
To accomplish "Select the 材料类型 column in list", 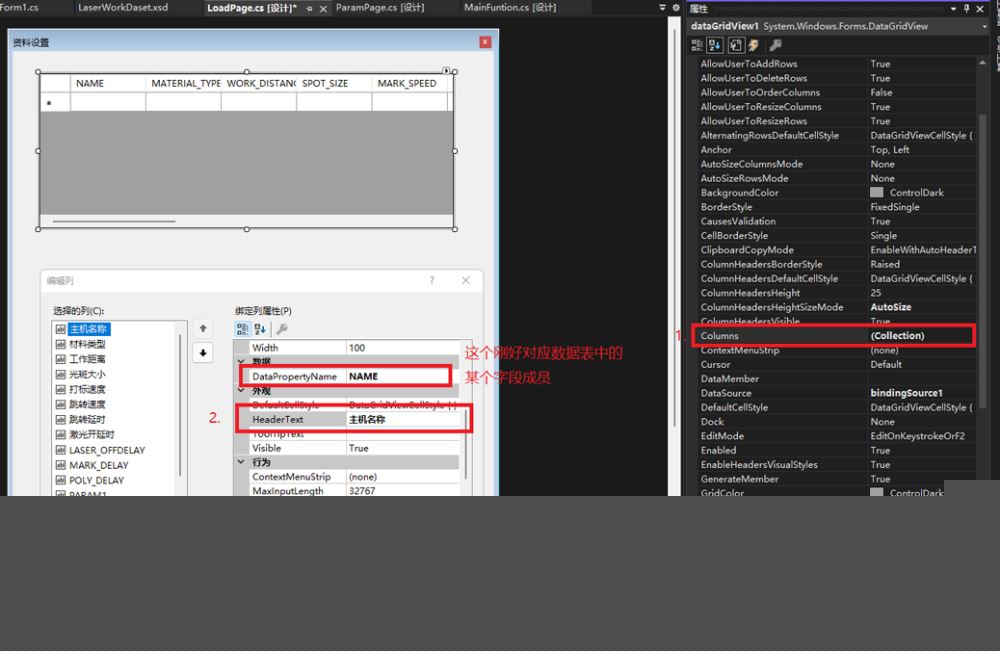I will click(x=87, y=343).
